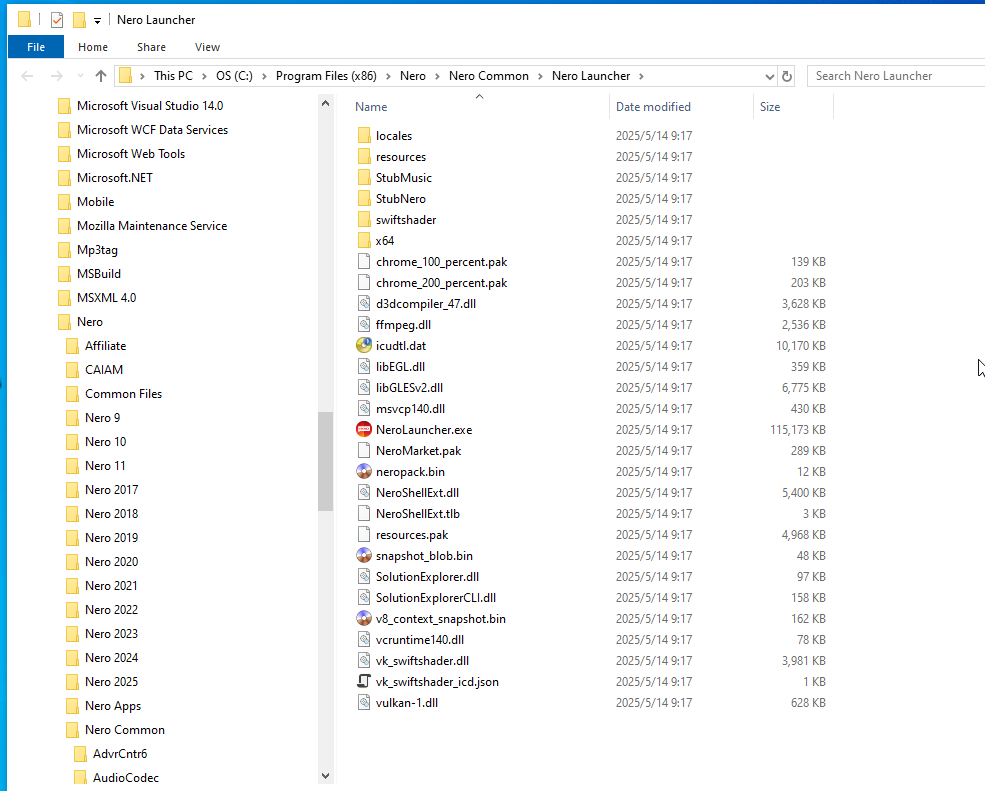The image size is (985, 791).
Task: Click the NeroShellExt.dll file icon
Action: (x=364, y=493)
